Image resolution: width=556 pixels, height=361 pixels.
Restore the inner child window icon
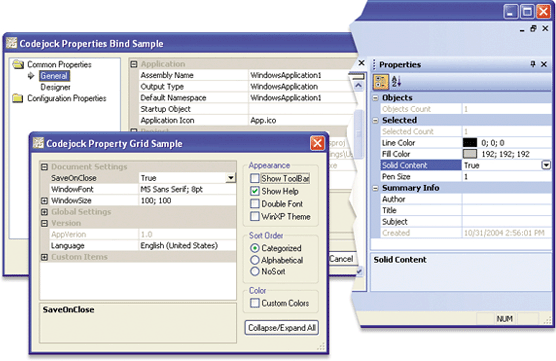point(533,29)
